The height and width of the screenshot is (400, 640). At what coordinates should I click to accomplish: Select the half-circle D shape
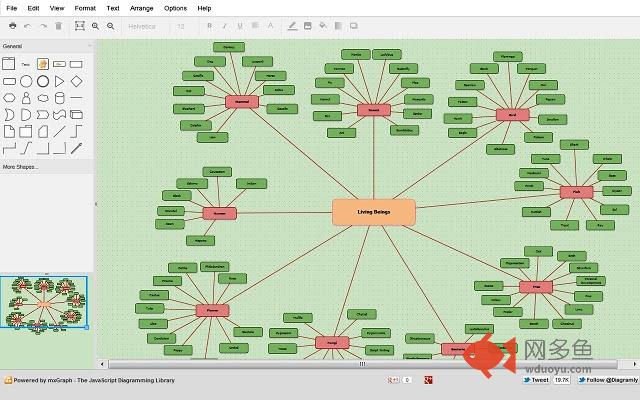(x=26, y=115)
